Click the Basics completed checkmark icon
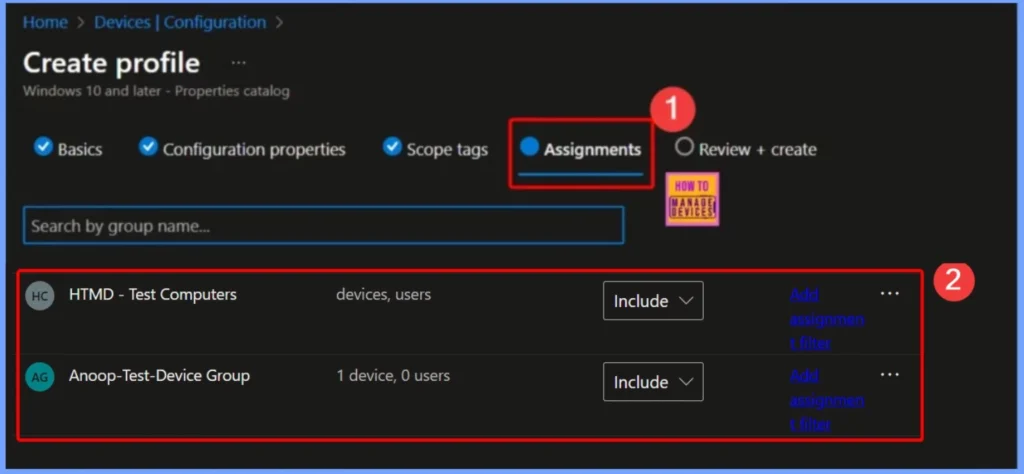Viewport: 1024px width, 474px height. 43,147
